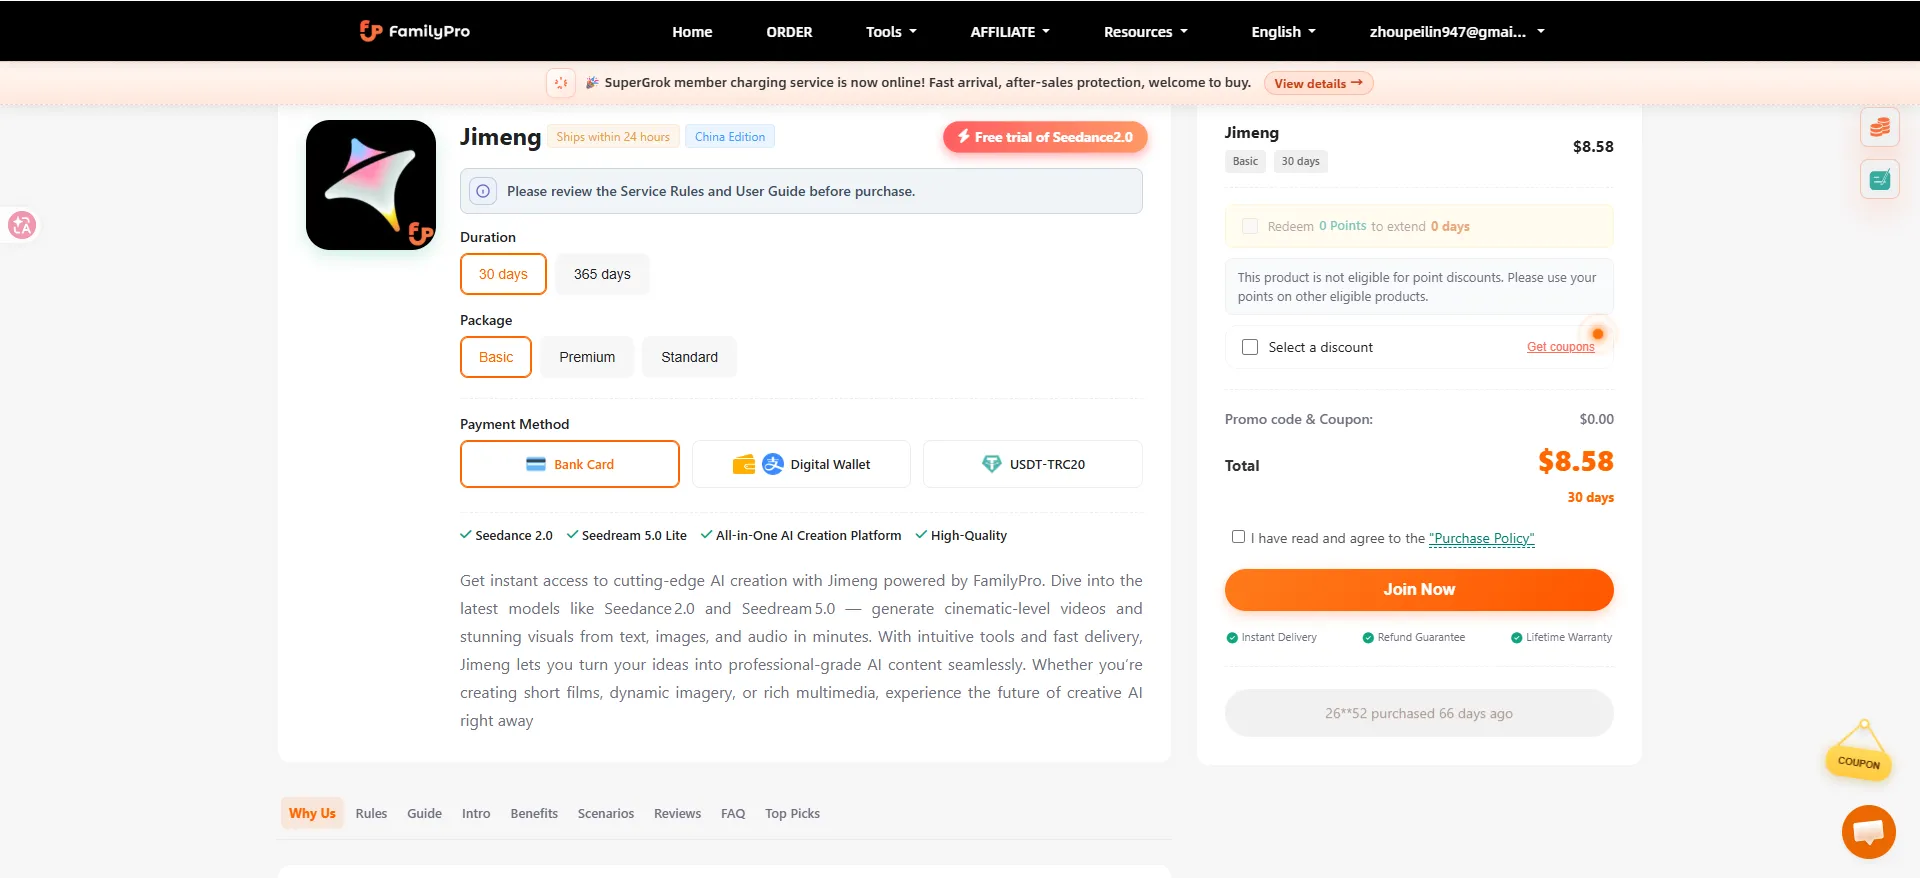This screenshot has width=1920, height=878.
Task: Switch to the FAQ tab
Action: pyautogui.click(x=733, y=813)
